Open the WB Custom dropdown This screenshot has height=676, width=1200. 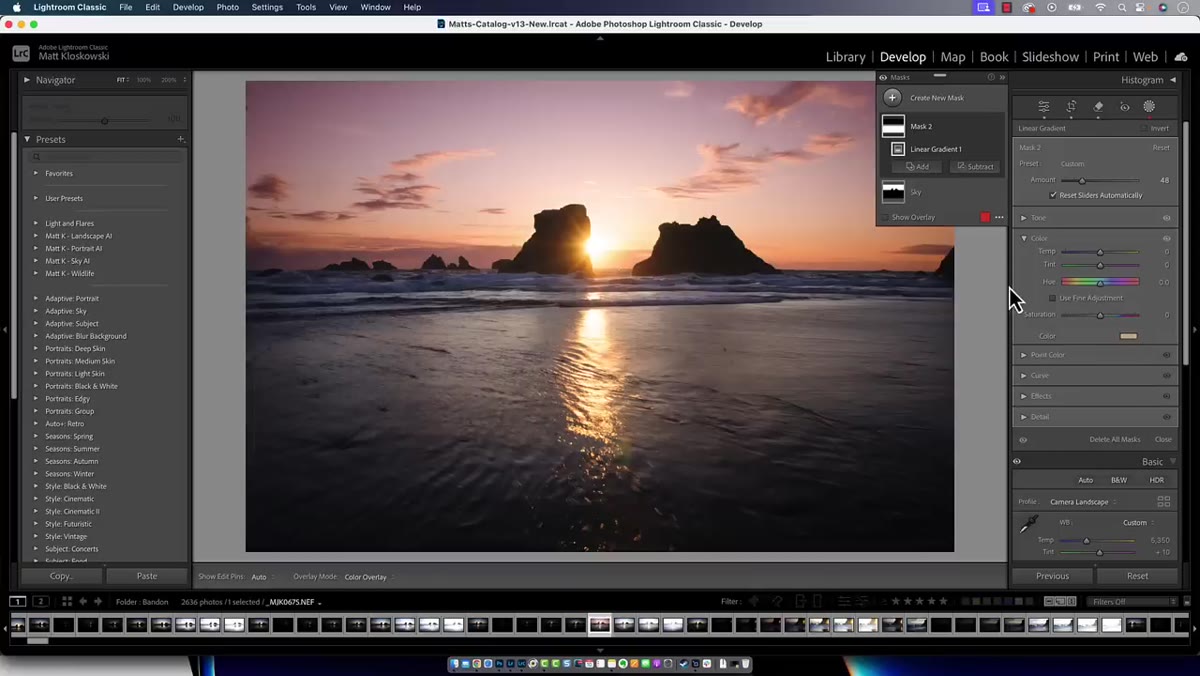click(x=1138, y=522)
